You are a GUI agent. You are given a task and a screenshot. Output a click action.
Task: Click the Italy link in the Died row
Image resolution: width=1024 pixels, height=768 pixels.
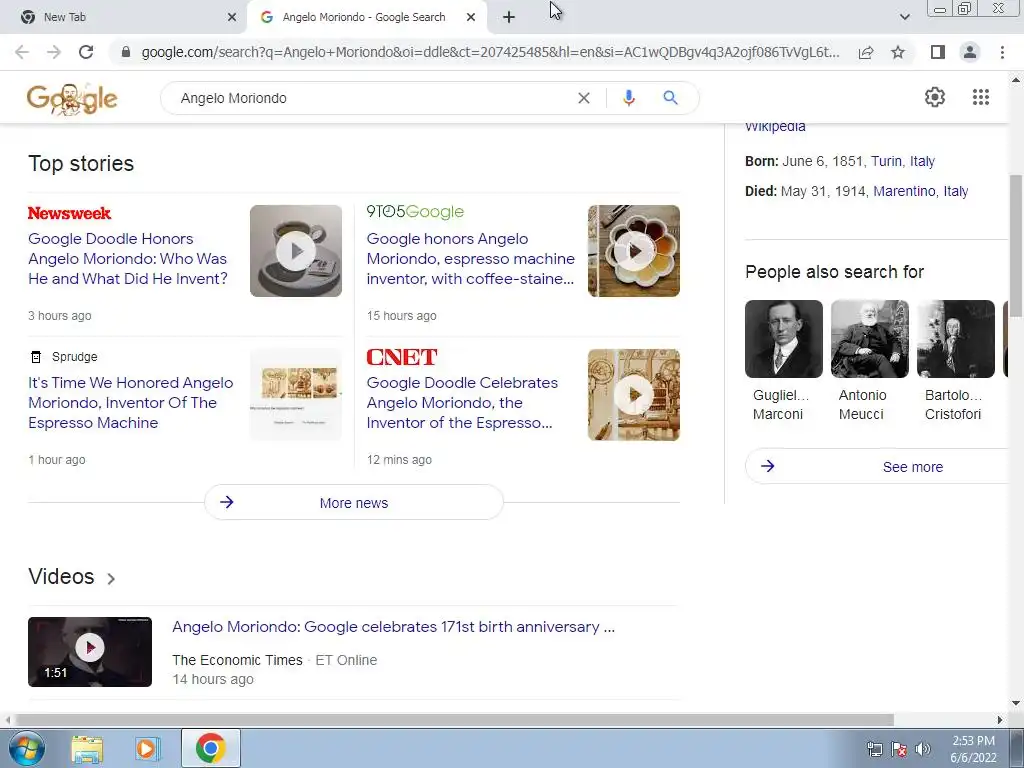(x=955, y=191)
